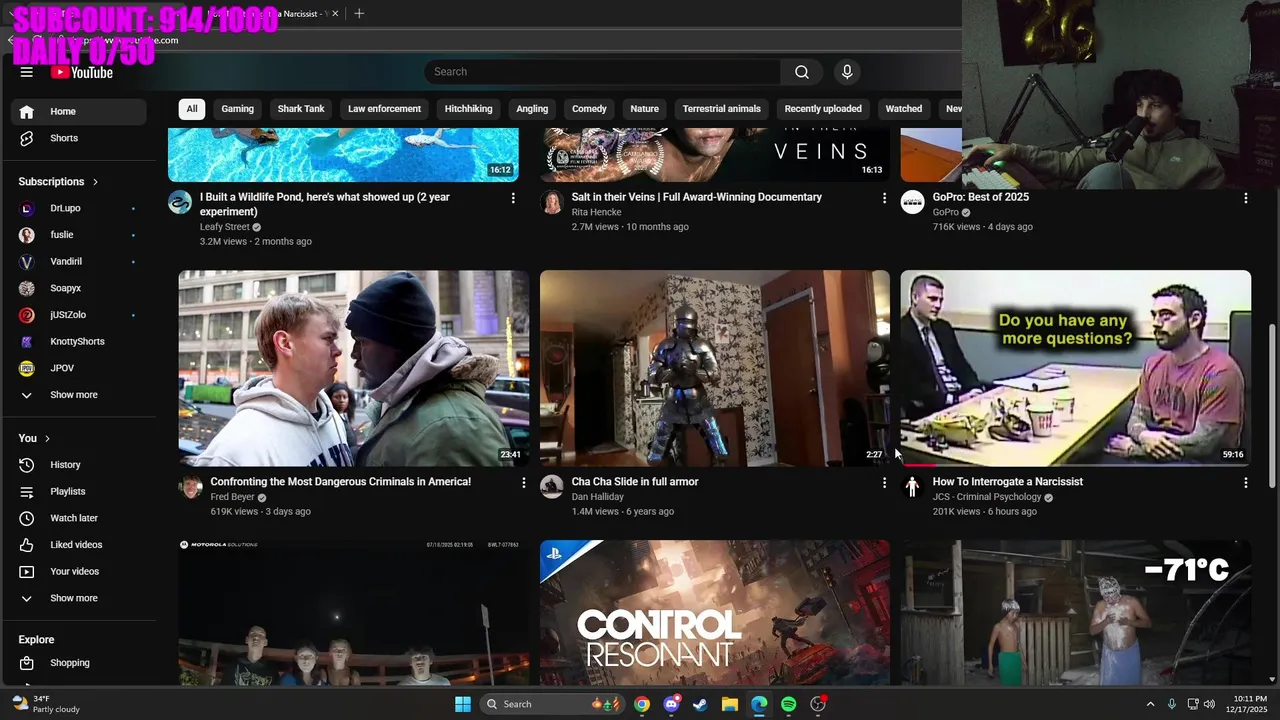Open options menu for Cha Cha Slide video
This screenshot has width=1280, height=720.
pyautogui.click(x=884, y=483)
